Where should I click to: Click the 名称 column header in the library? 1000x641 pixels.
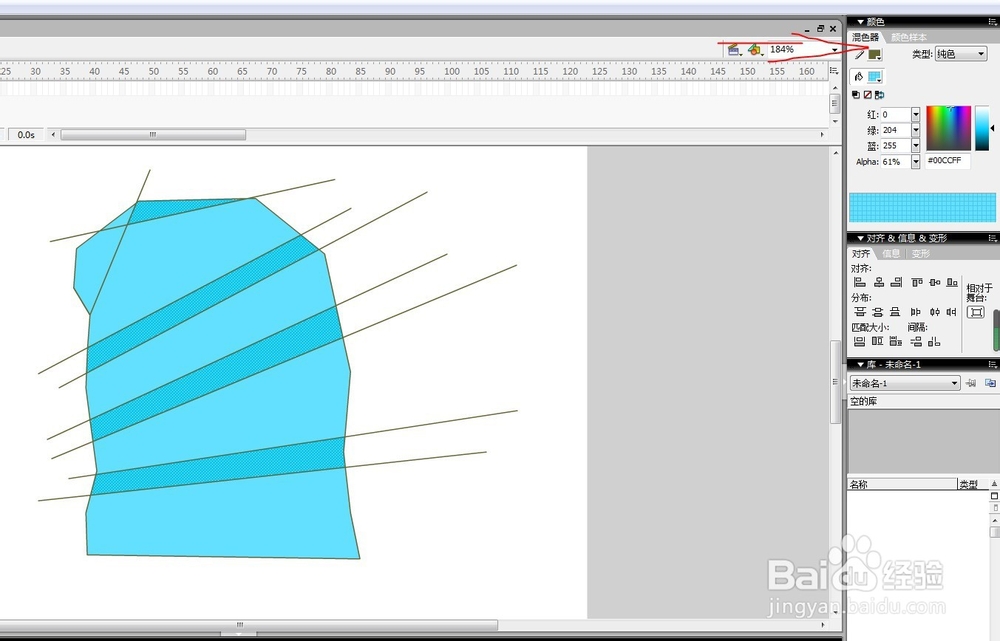(902, 484)
